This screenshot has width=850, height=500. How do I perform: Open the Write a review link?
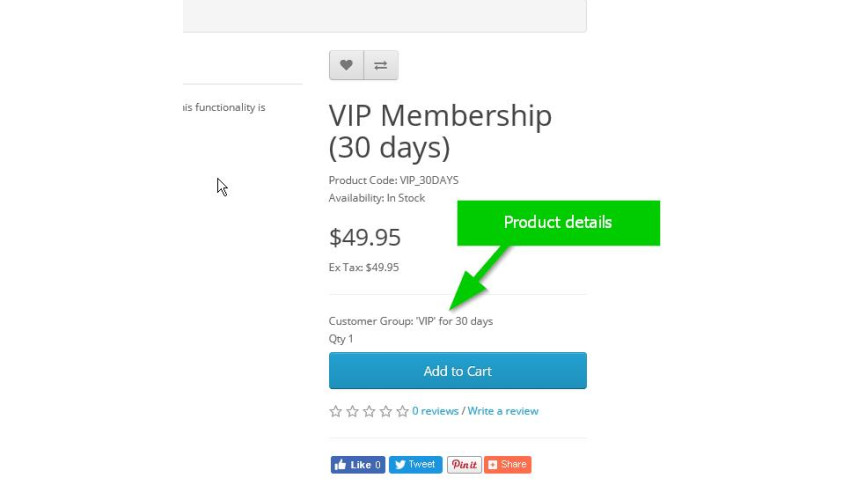(x=503, y=411)
